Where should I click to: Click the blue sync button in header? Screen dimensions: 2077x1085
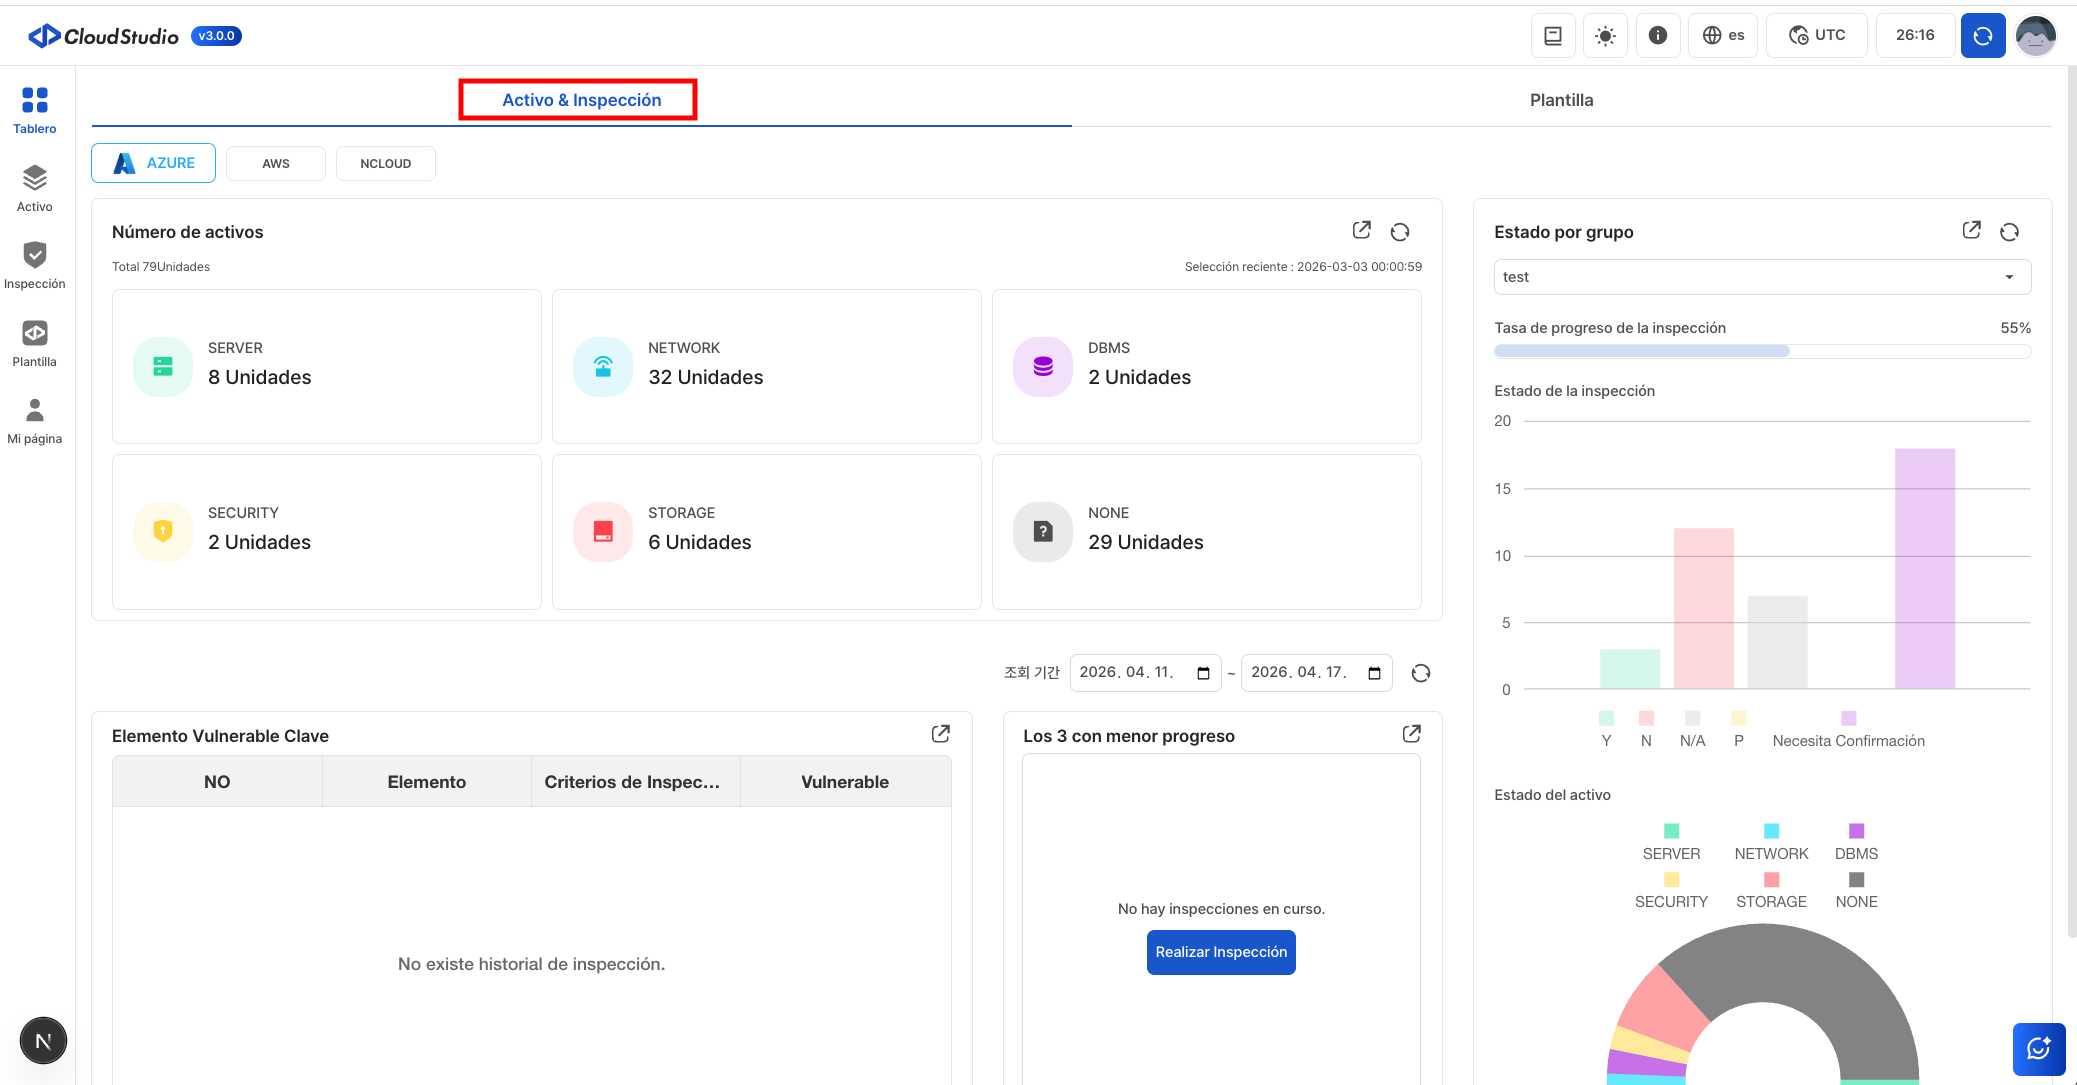pos(1982,36)
